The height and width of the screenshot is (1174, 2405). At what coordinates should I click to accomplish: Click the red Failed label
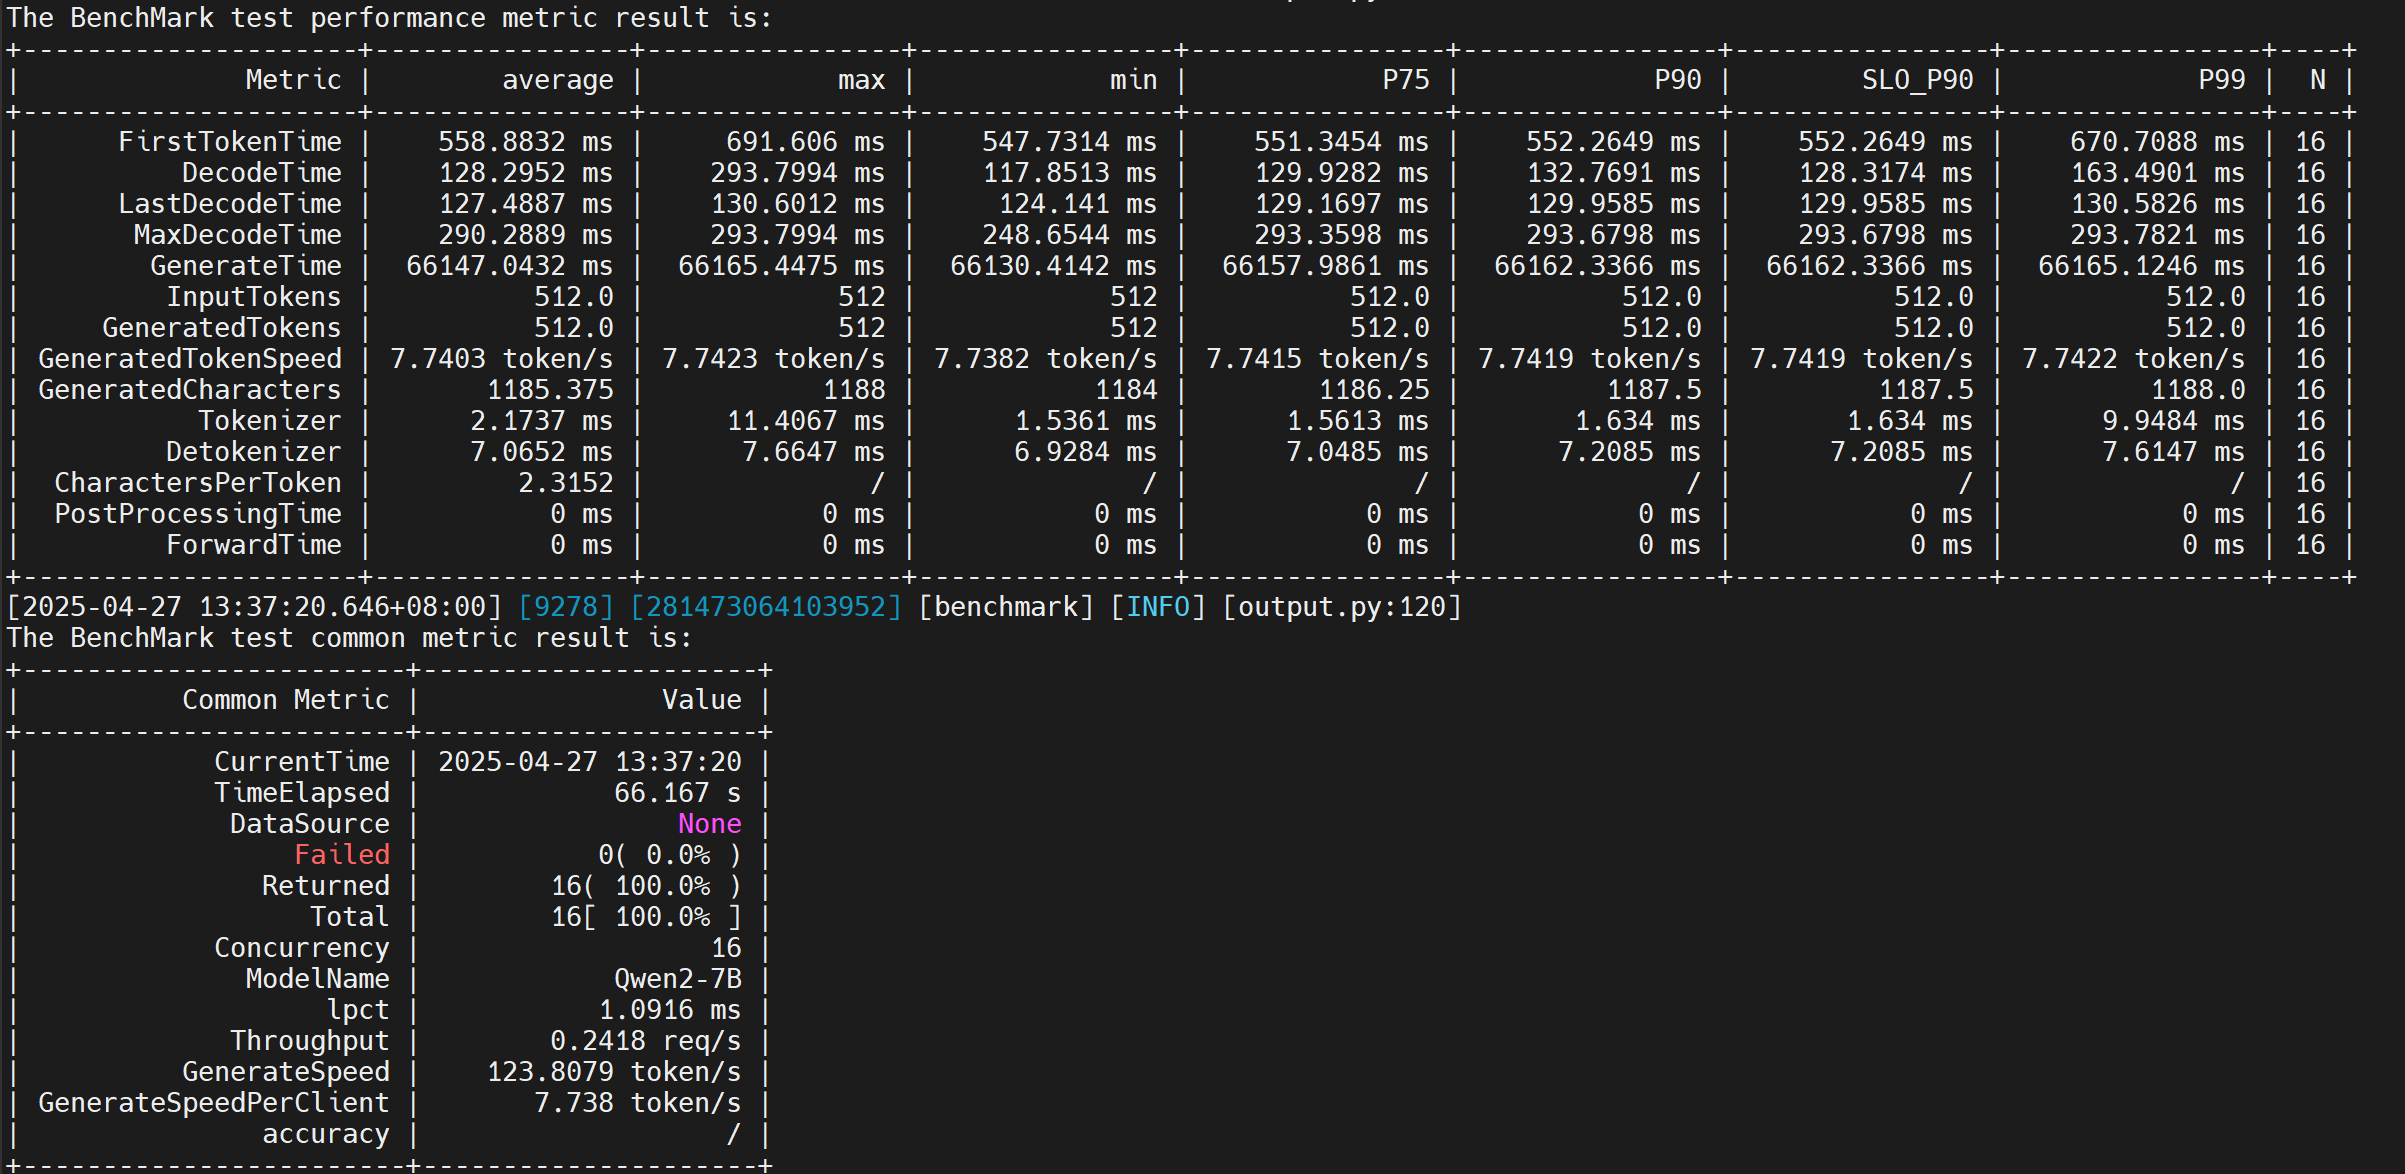[x=341, y=855]
